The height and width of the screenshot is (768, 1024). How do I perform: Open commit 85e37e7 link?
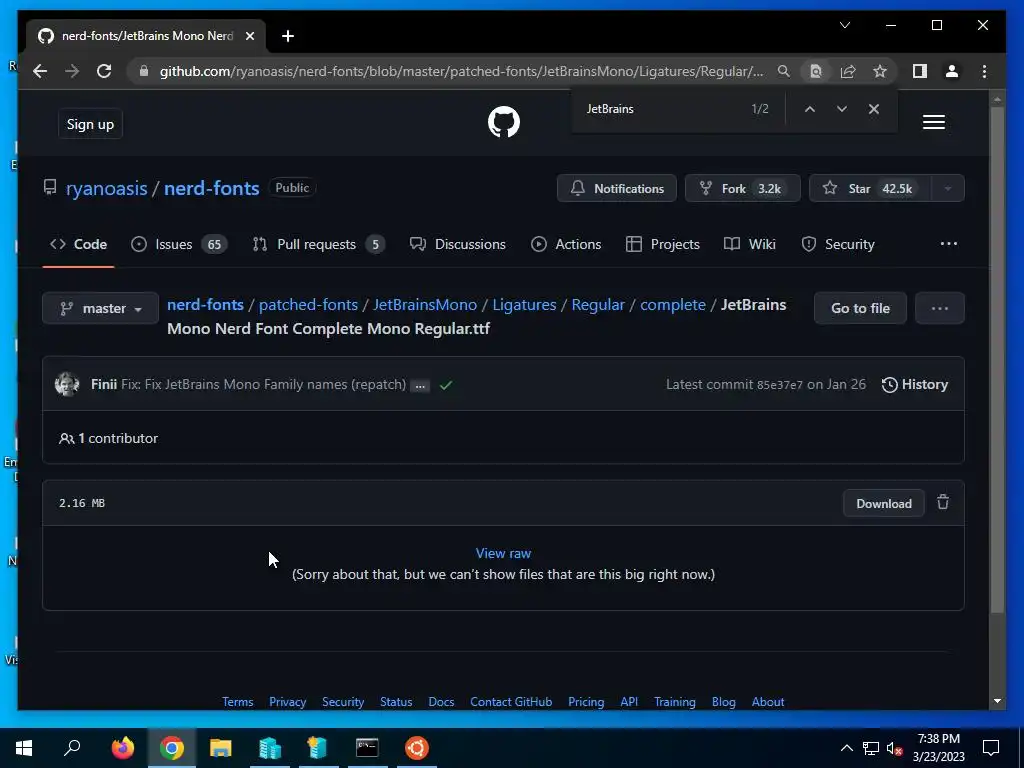pyautogui.click(x=780, y=385)
